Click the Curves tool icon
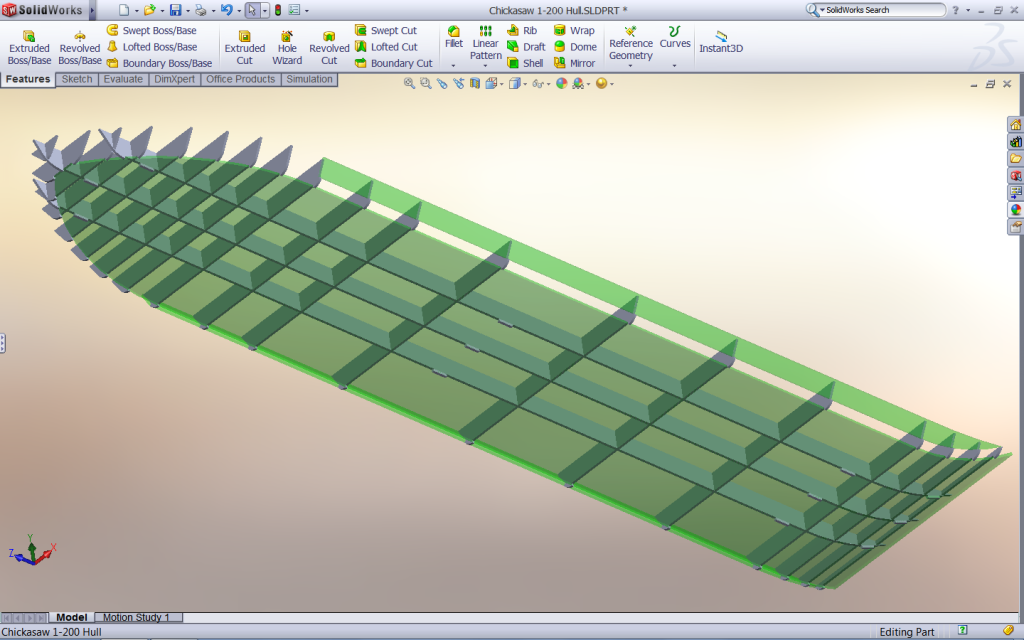1024x640 pixels. [x=675, y=31]
